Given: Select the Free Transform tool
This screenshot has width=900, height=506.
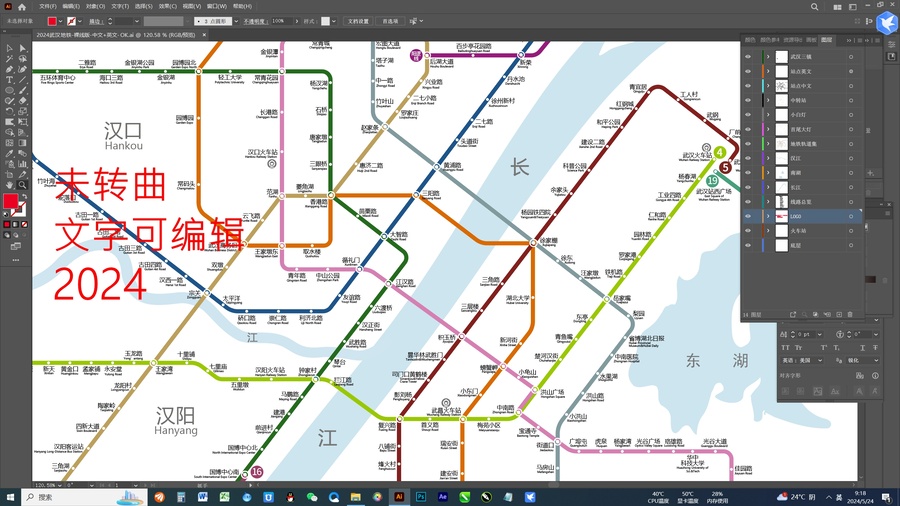Looking at the screenshot, I should (x=22, y=122).
